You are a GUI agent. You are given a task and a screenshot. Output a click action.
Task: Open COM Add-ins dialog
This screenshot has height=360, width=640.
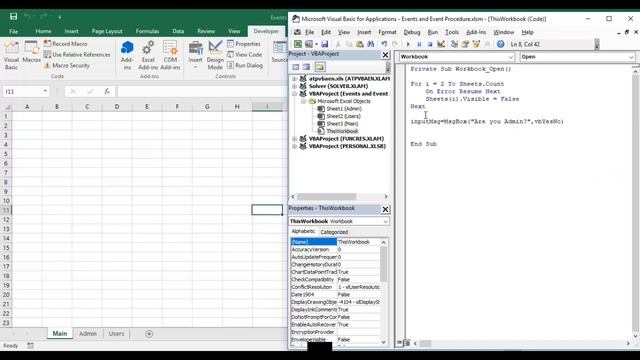coord(170,55)
